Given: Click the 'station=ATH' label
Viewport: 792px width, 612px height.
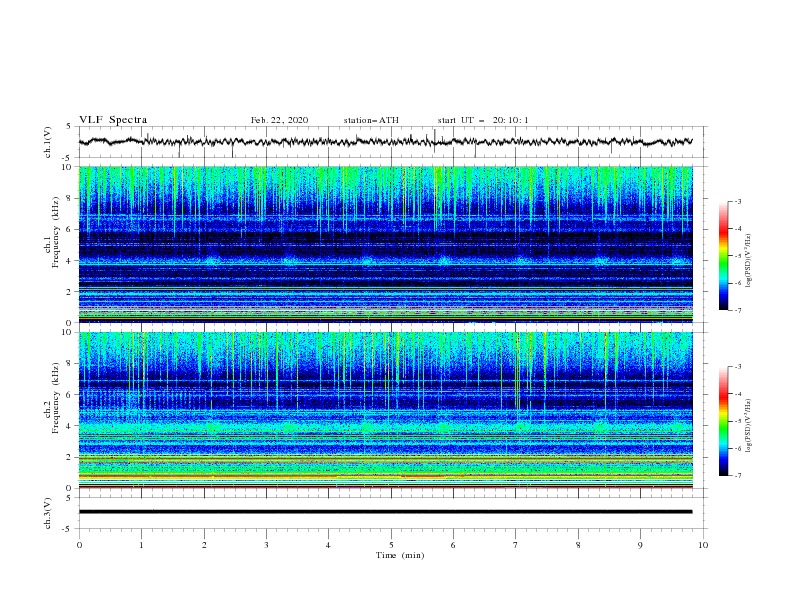Looking at the screenshot, I should (x=371, y=120).
